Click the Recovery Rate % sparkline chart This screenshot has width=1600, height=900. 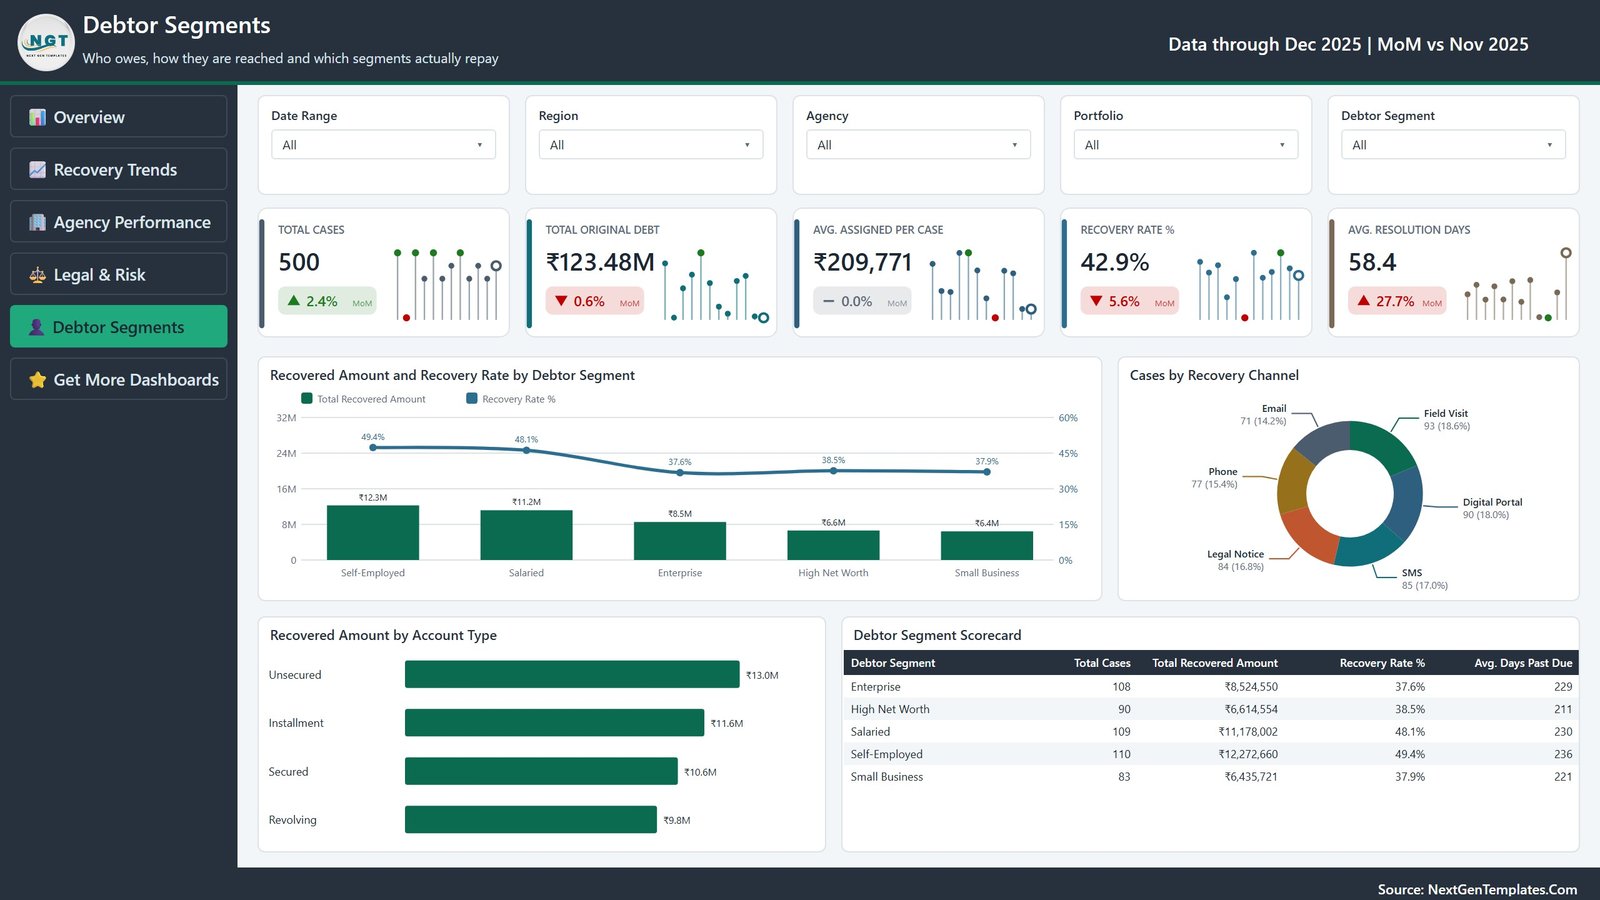coord(1250,284)
